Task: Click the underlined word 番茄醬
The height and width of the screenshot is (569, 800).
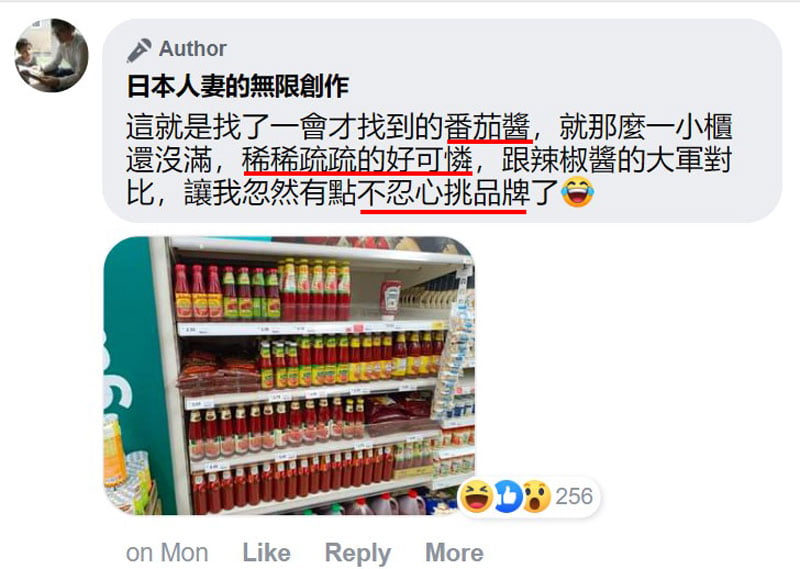Action: pos(489,127)
